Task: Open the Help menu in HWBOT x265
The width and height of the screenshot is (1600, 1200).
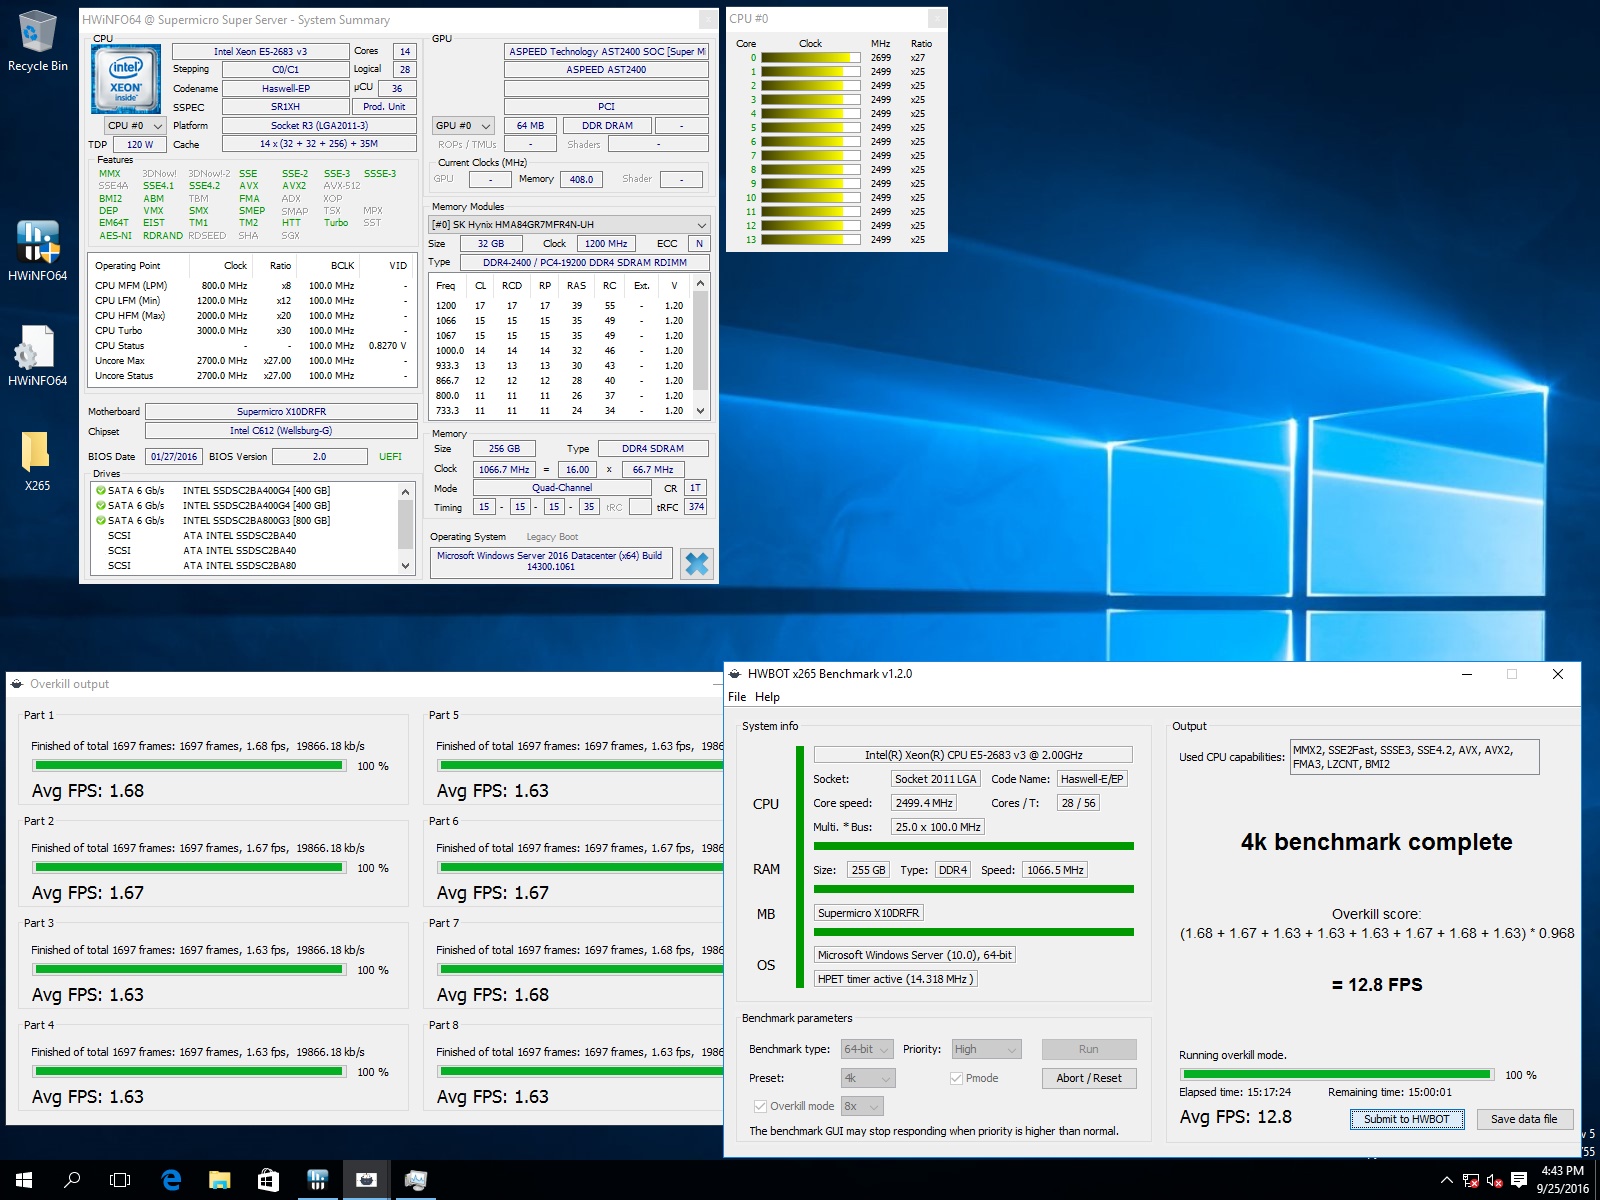Action: tap(767, 697)
